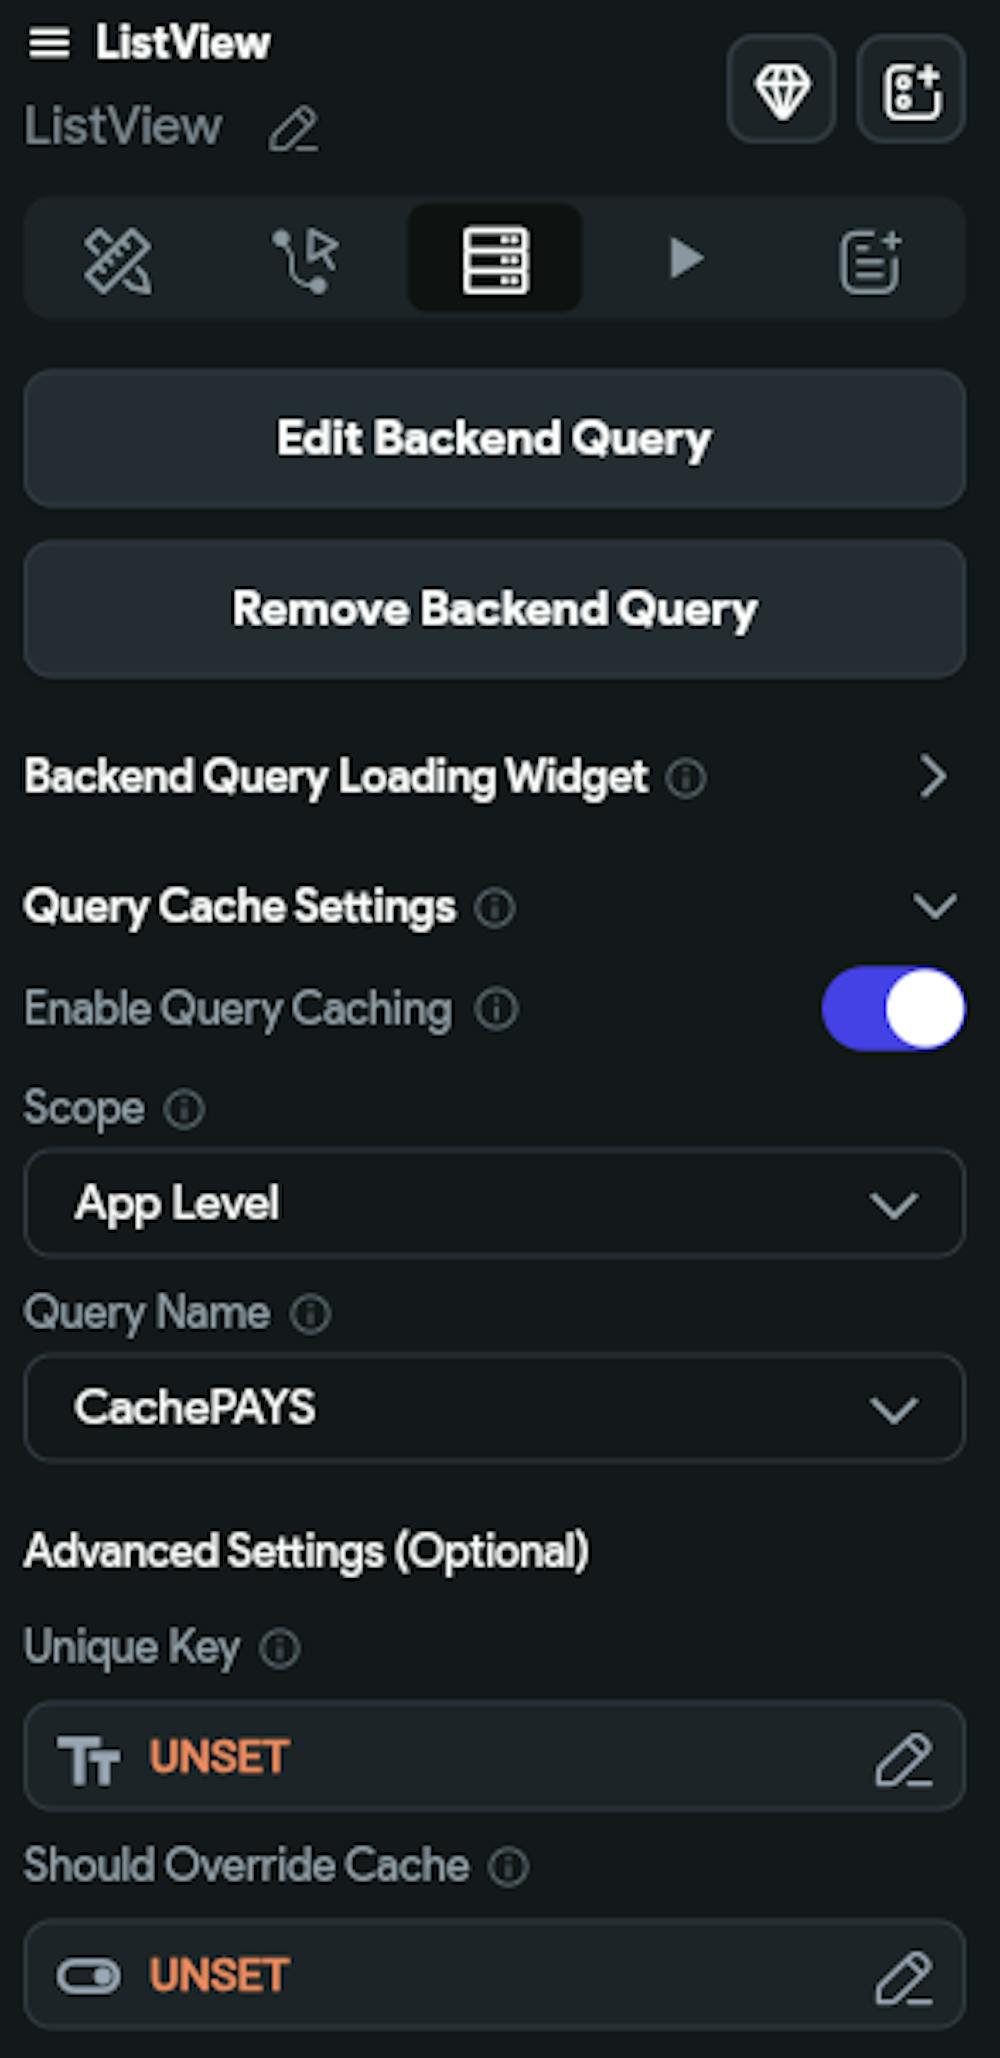Click the diamond premium icon

(781, 90)
